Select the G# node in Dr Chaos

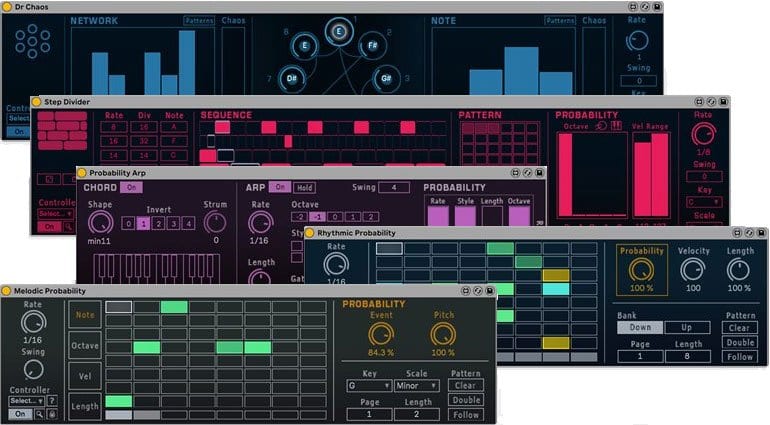(x=386, y=79)
